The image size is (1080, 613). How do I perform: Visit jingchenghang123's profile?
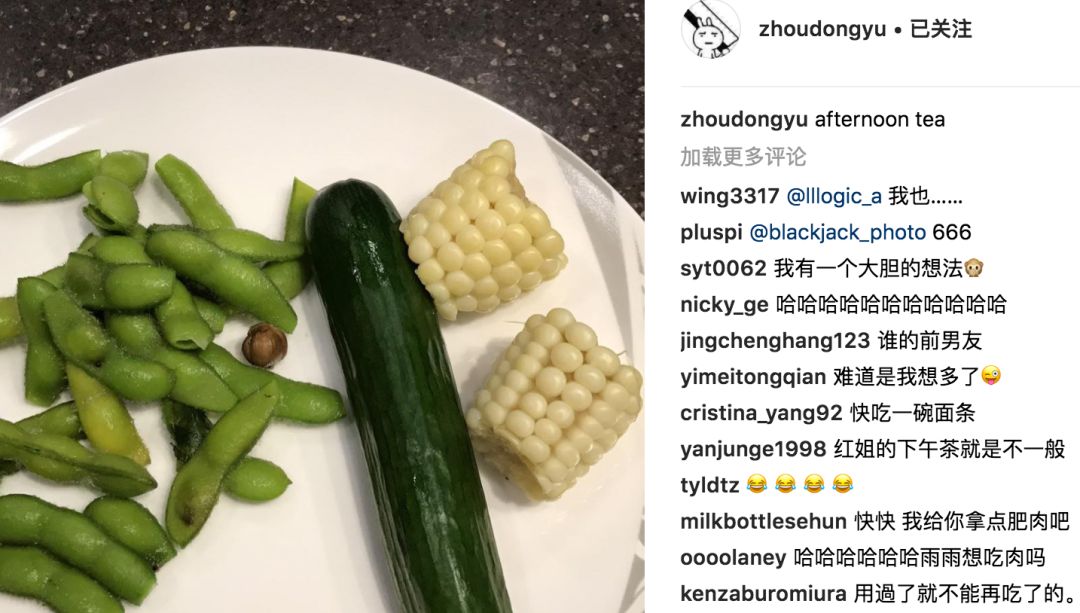pos(775,341)
